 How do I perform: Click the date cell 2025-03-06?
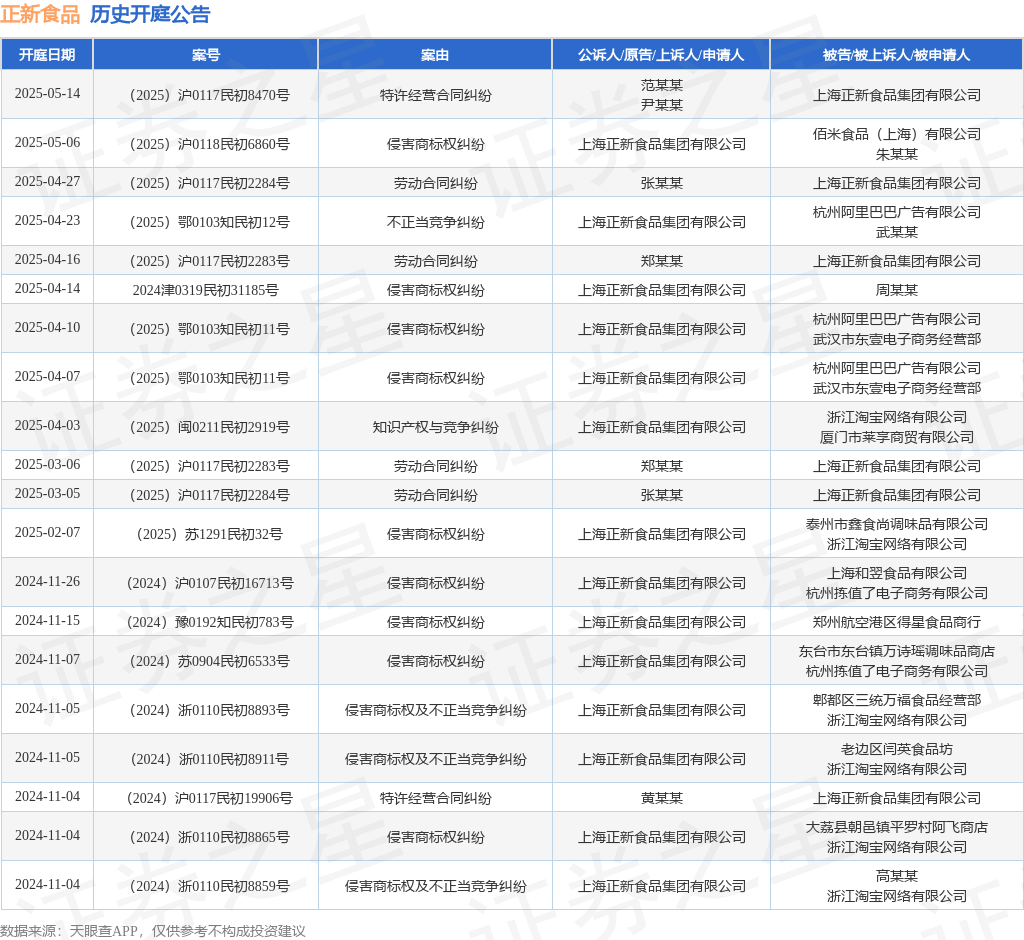click(47, 464)
